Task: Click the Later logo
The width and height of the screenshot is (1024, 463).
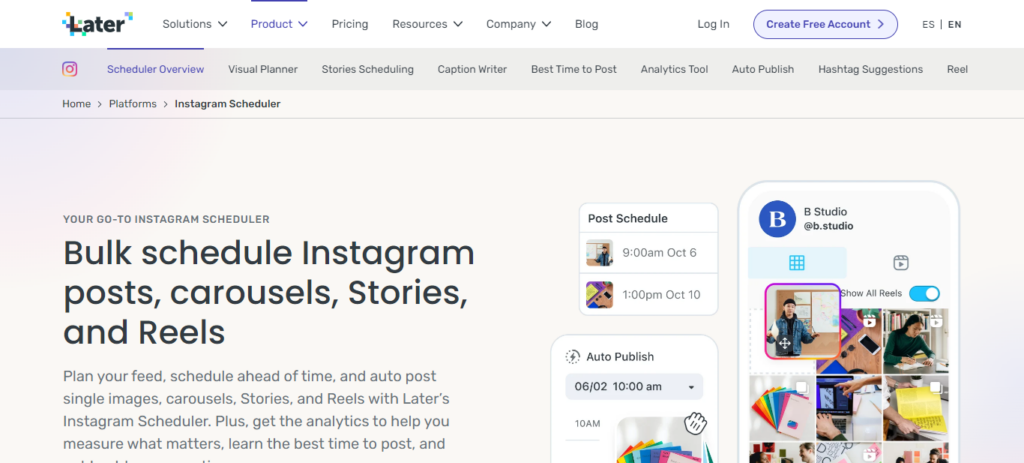Action: 97,23
